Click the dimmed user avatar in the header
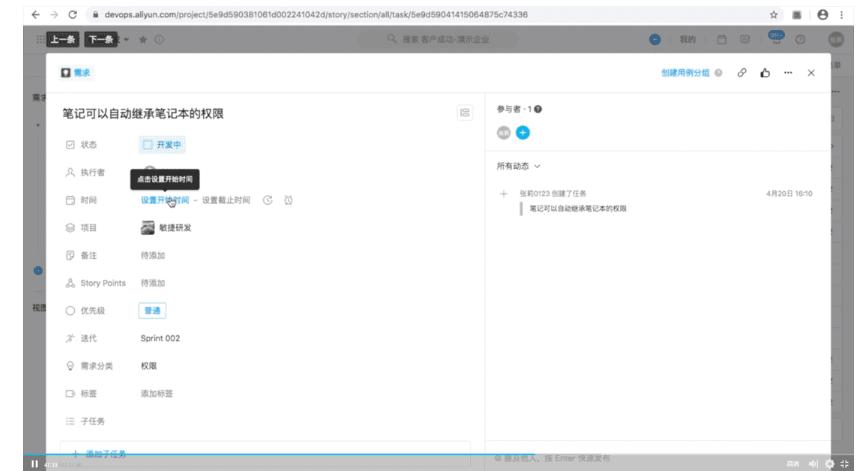The width and height of the screenshot is (862, 471). (836, 40)
